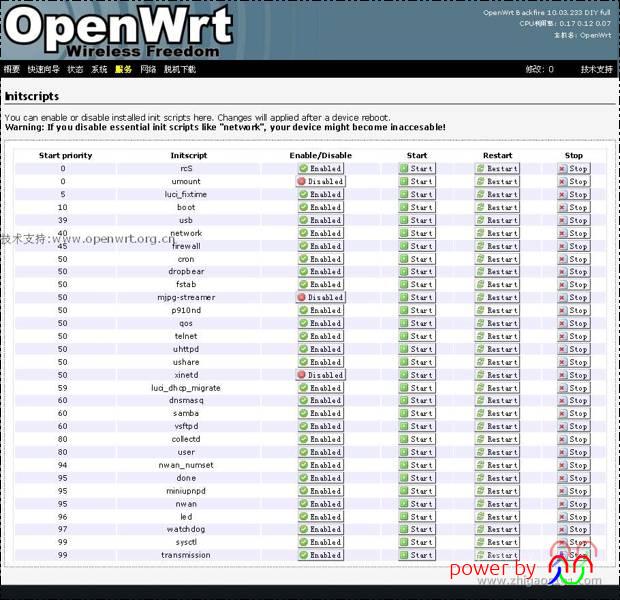Restart the firewall service
620x600 pixels.
pos(497,246)
